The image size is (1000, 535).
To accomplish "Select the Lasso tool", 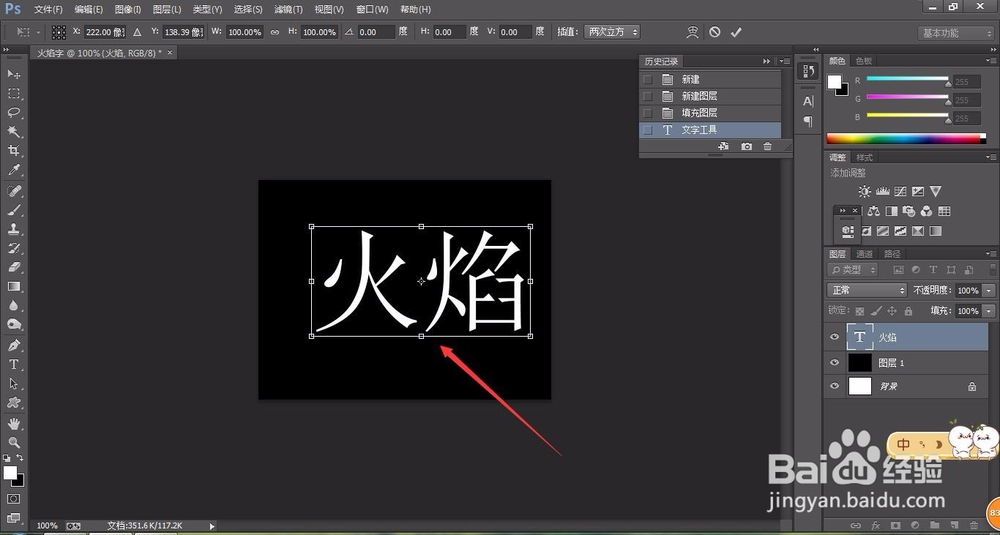I will [x=13, y=113].
